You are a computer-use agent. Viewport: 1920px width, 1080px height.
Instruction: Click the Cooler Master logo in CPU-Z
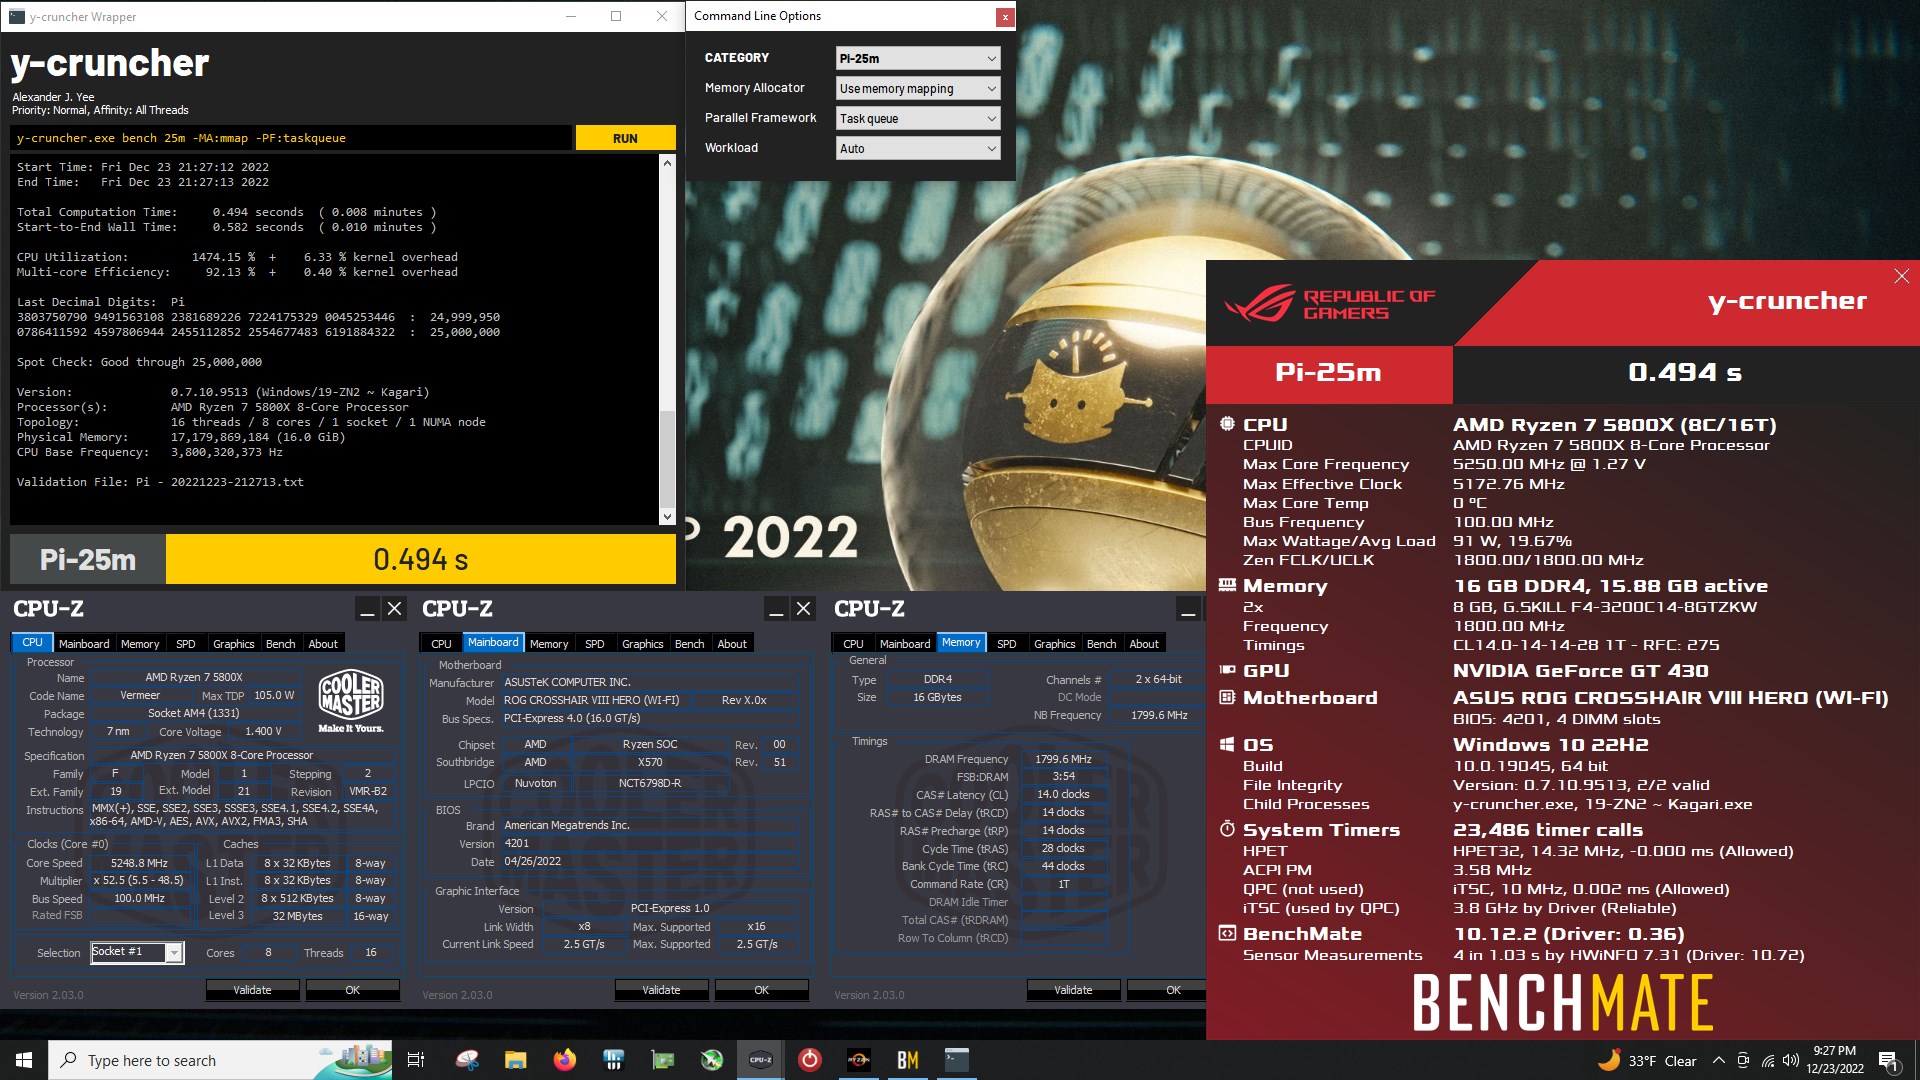[351, 700]
